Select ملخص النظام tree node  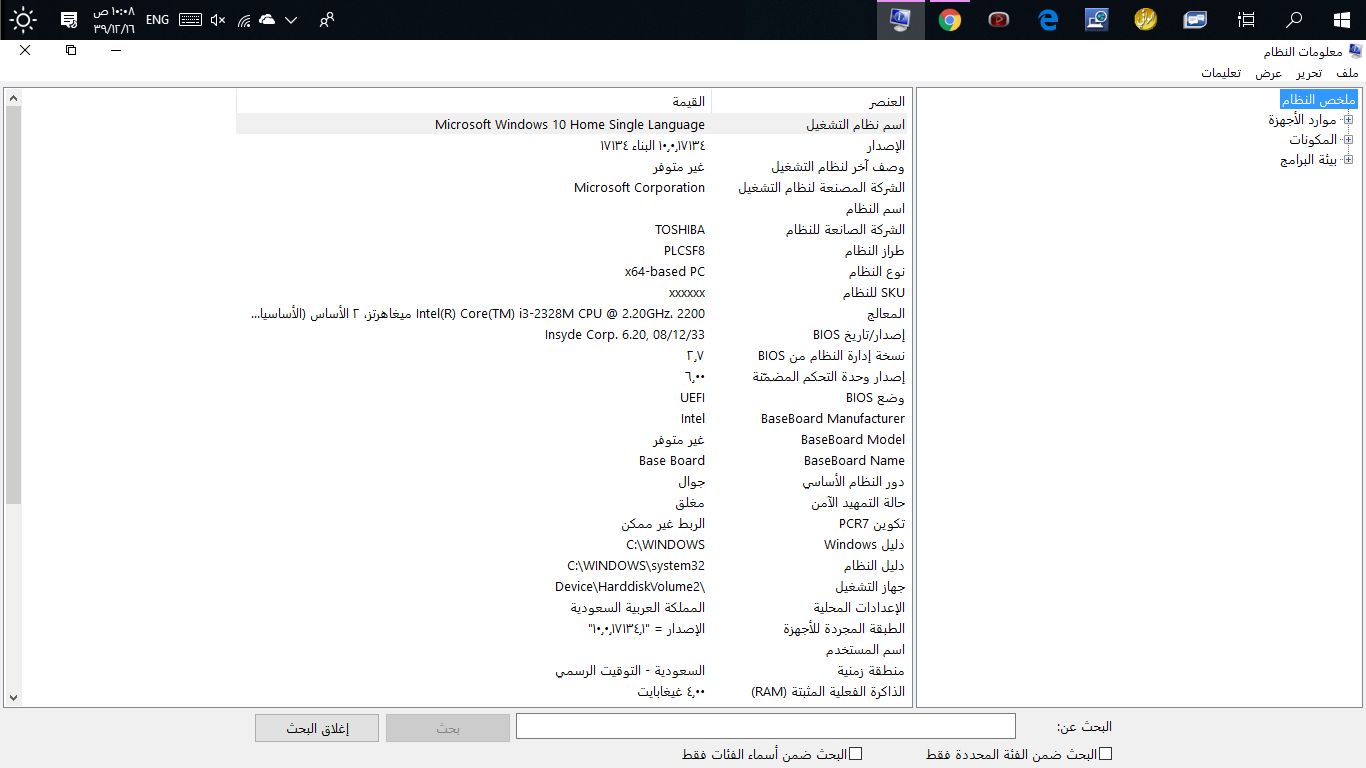1318,99
